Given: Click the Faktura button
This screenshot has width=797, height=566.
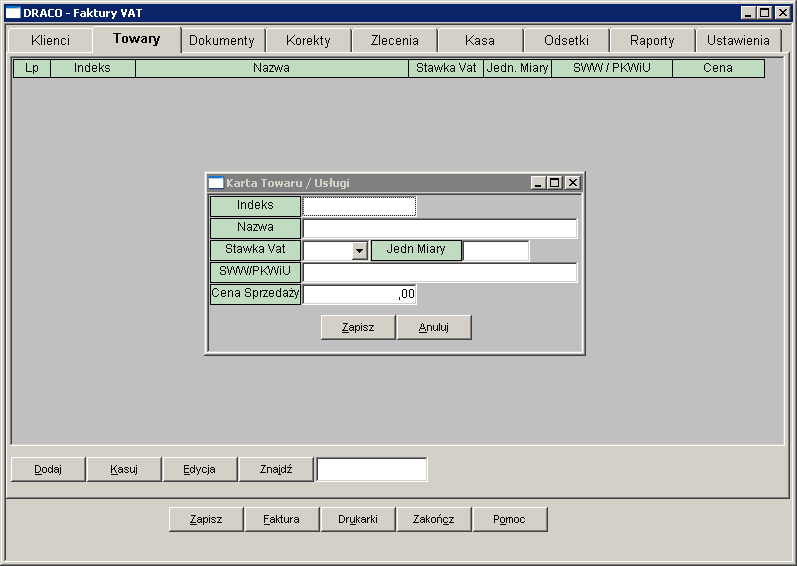Looking at the screenshot, I should pyautogui.click(x=282, y=519).
